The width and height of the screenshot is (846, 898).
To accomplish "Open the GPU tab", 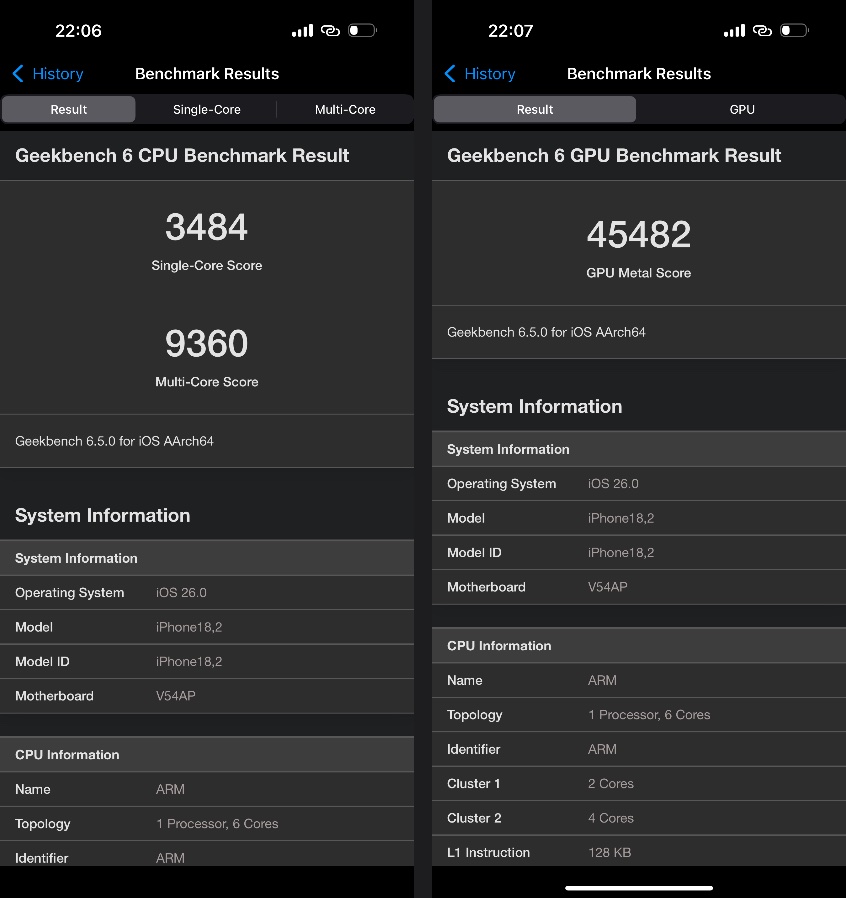I will pos(741,110).
